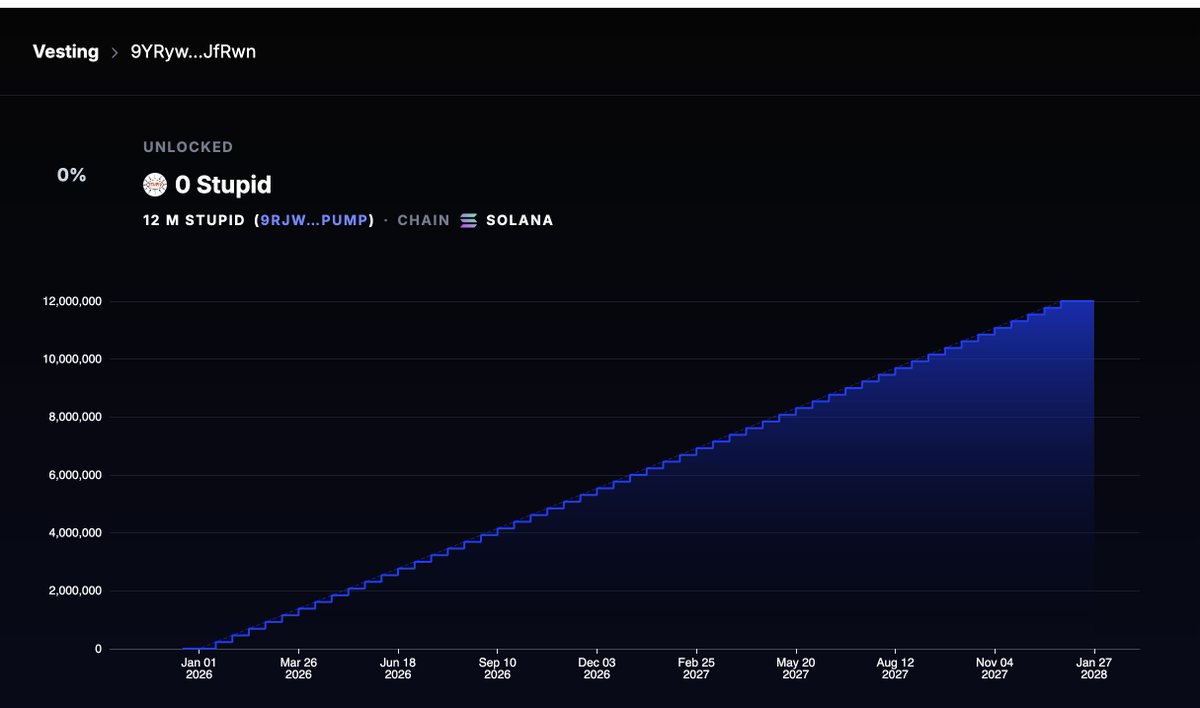Click the Nov 04 2027 axis date
Viewport: 1200px width, 708px height.
pos(995,668)
